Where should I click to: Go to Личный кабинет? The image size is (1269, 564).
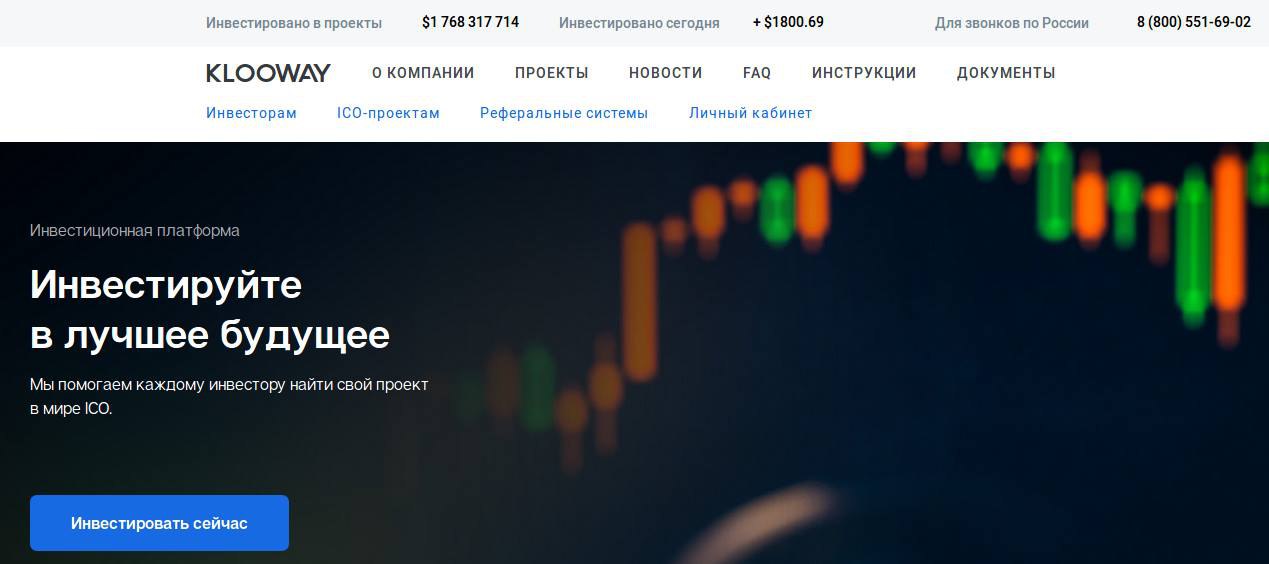click(750, 113)
